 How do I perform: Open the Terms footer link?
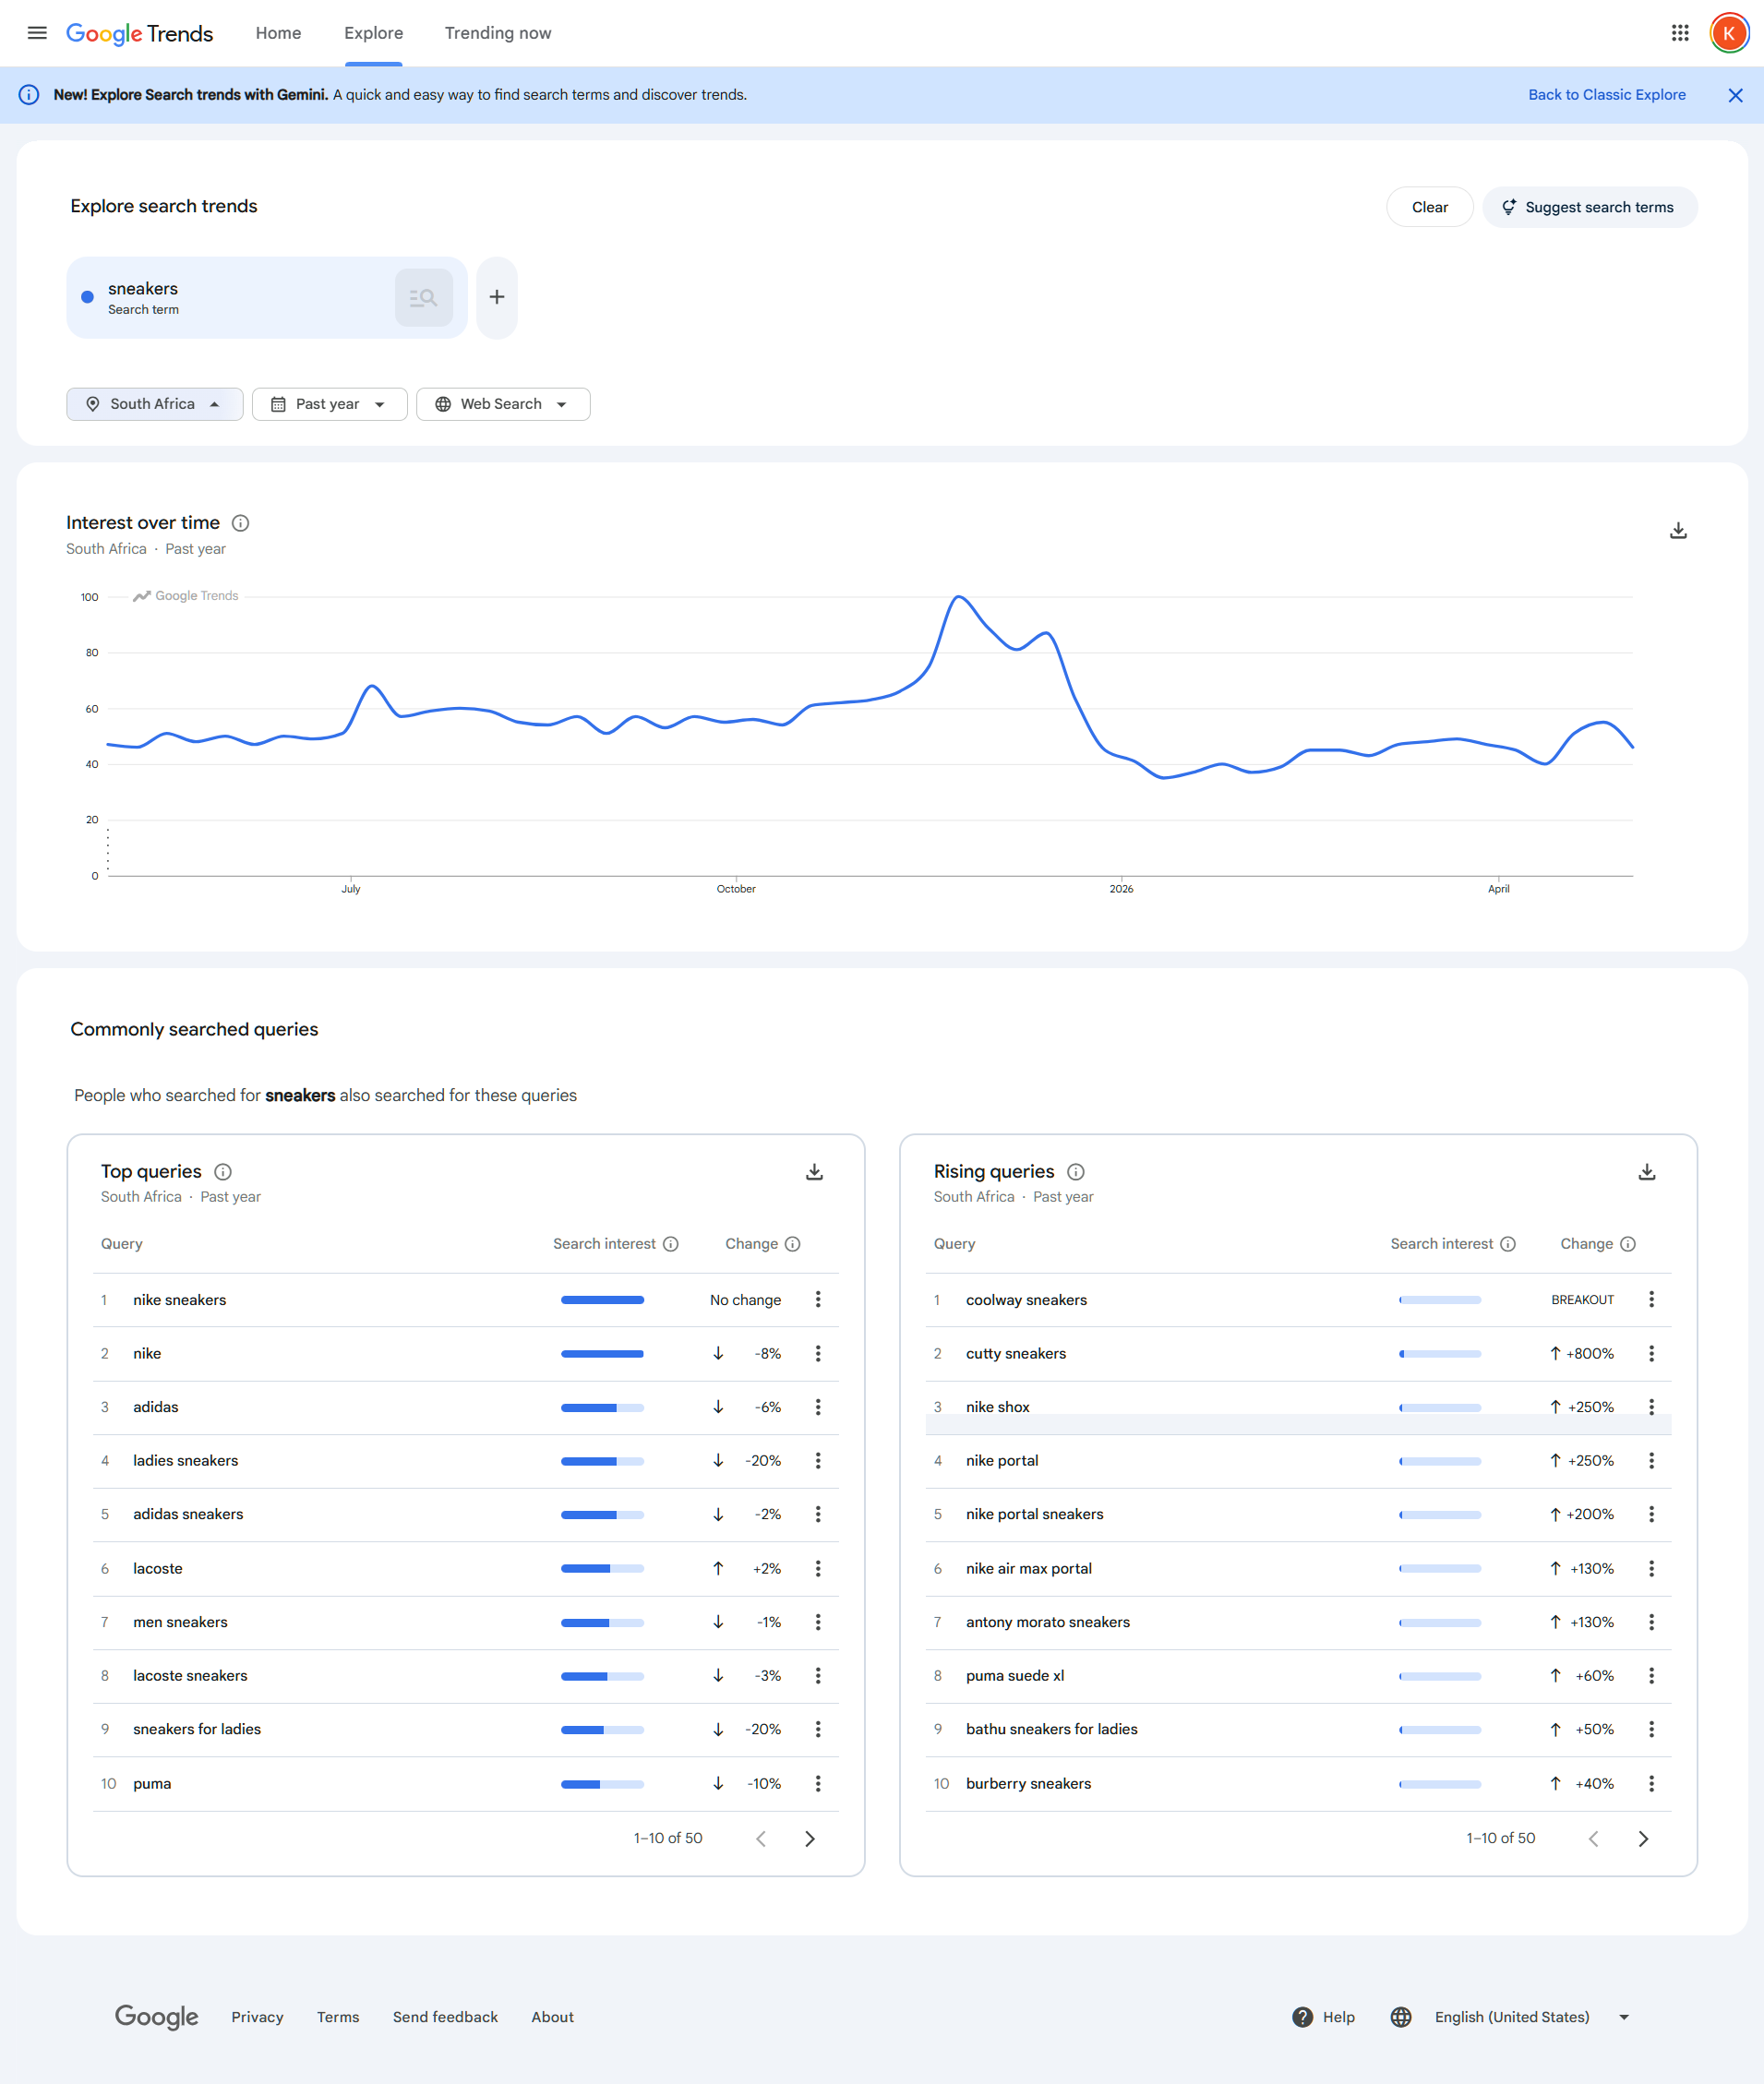pos(338,2016)
